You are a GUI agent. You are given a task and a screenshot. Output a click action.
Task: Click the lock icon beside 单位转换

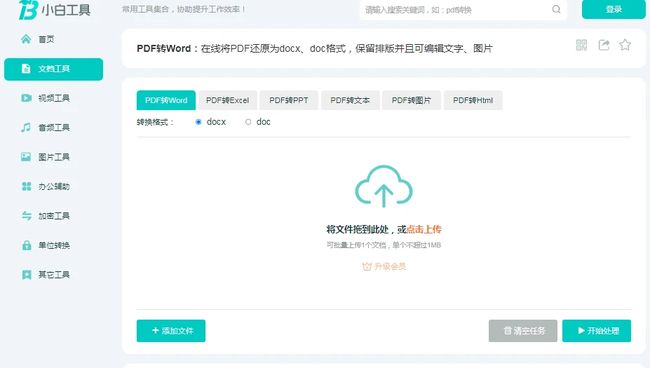pos(26,245)
